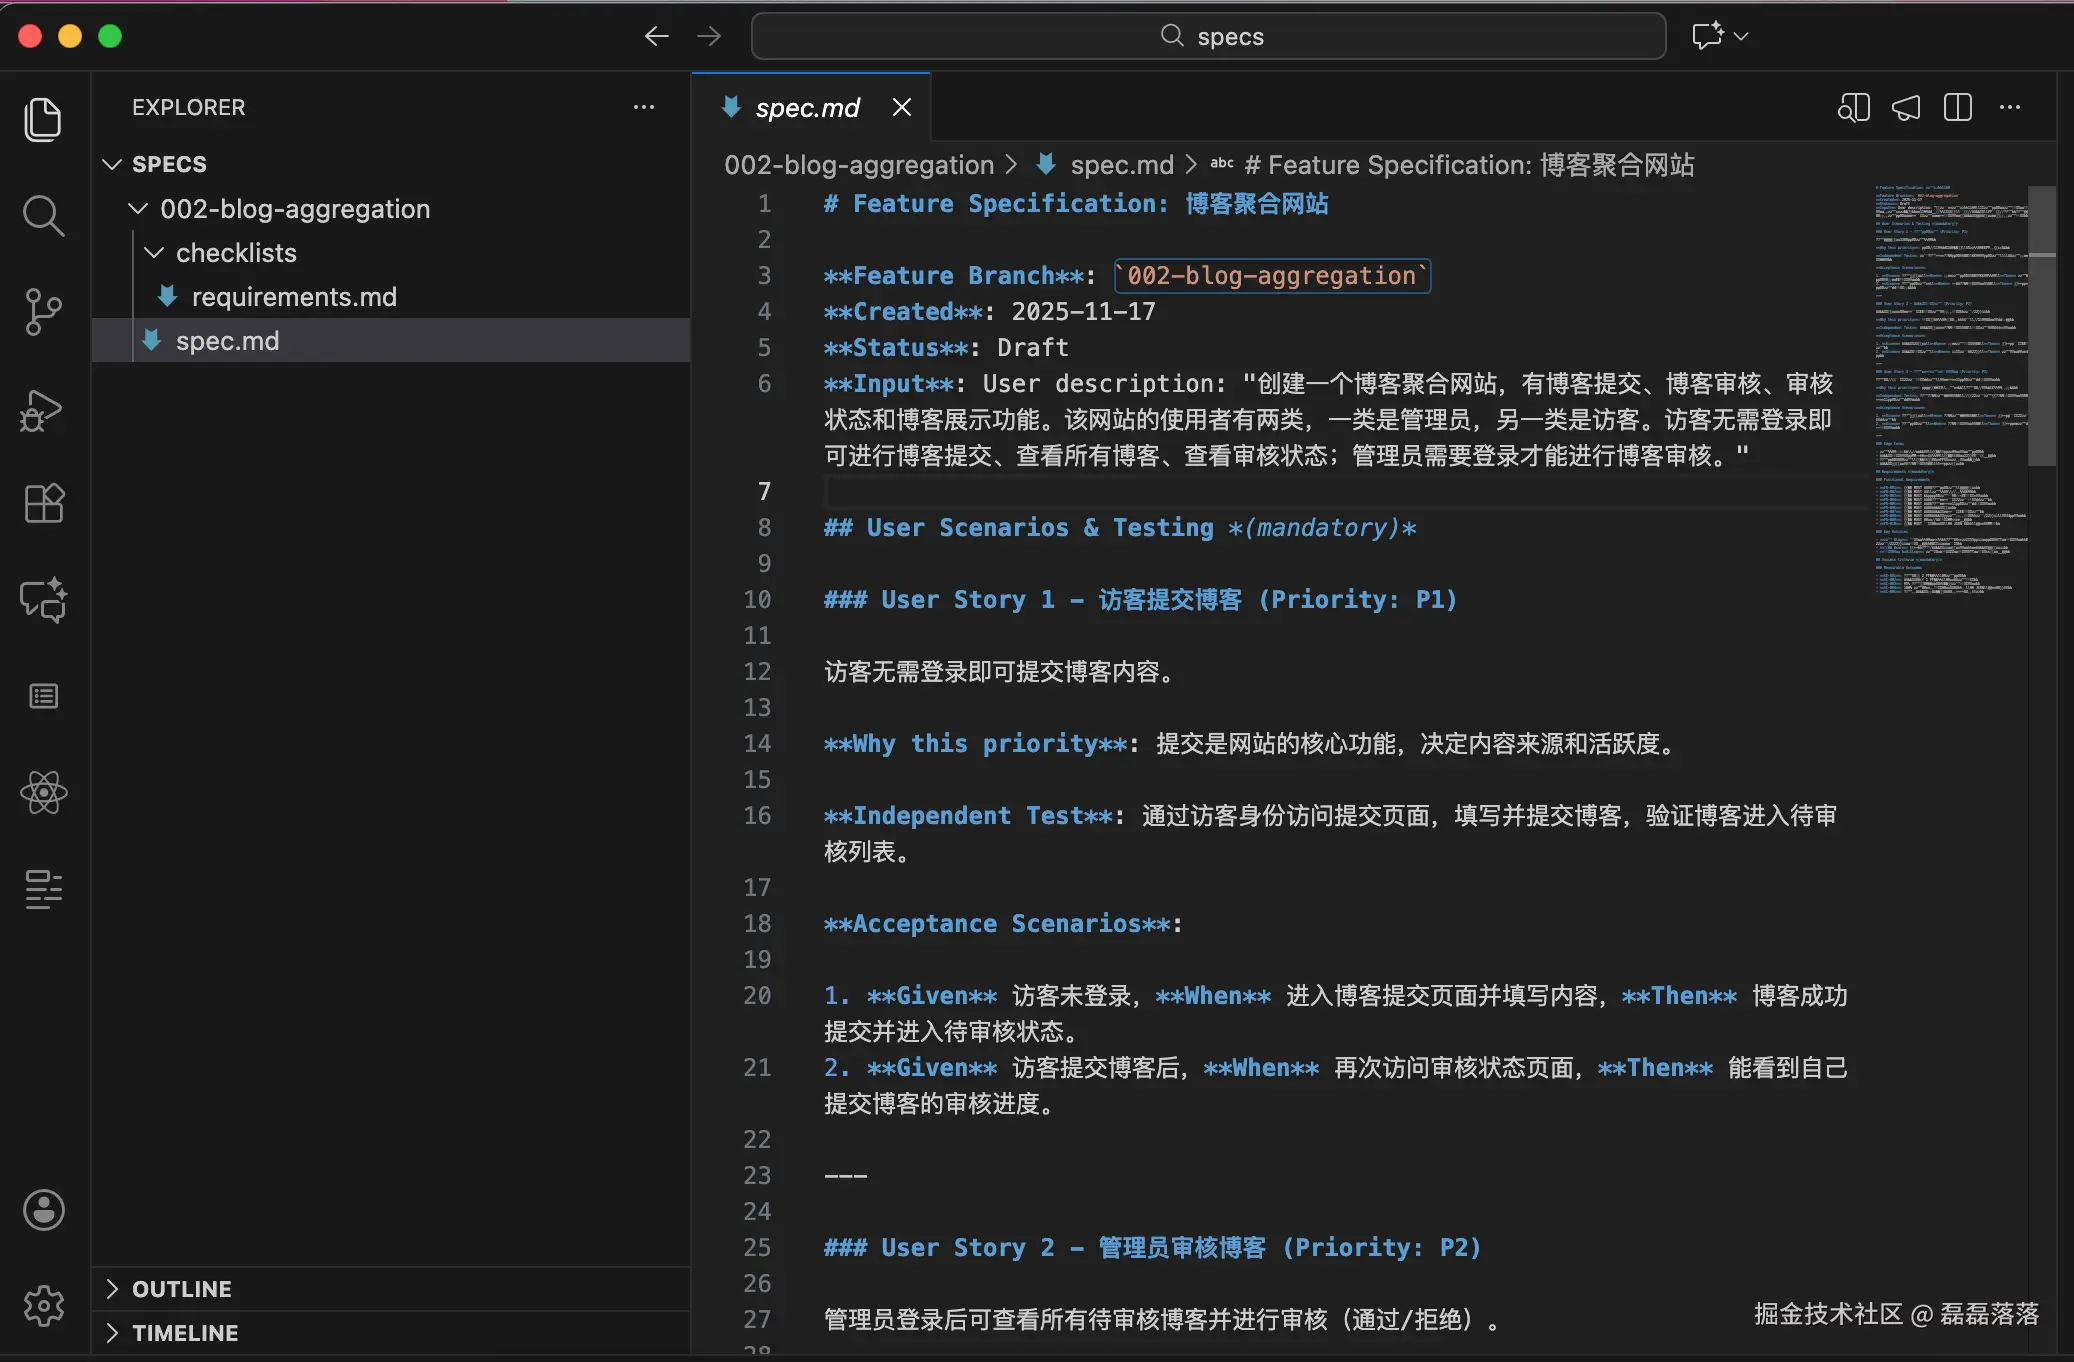Open the Extensions view

click(43, 504)
